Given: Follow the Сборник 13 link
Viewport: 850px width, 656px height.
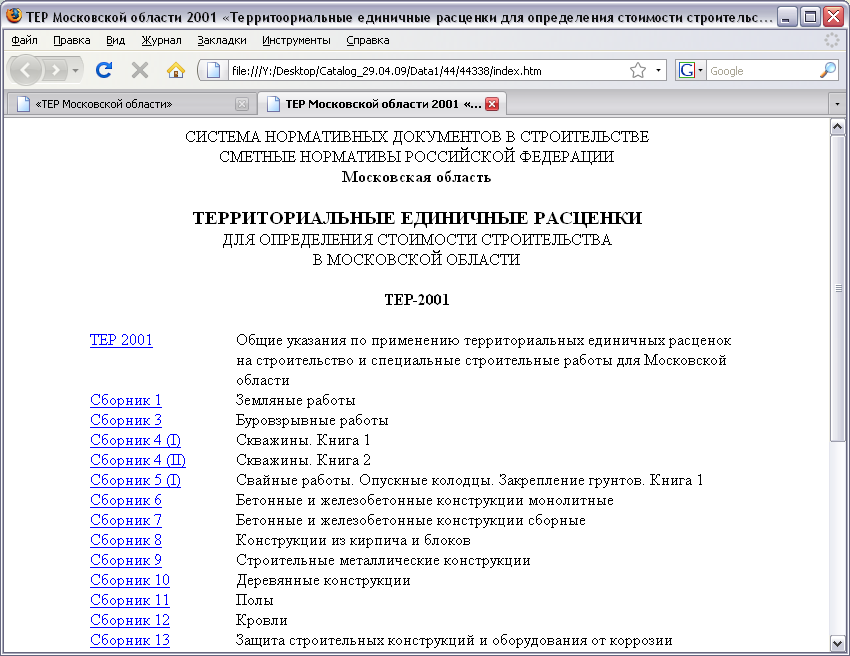Looking at the screenshot, I should [130, 640].
